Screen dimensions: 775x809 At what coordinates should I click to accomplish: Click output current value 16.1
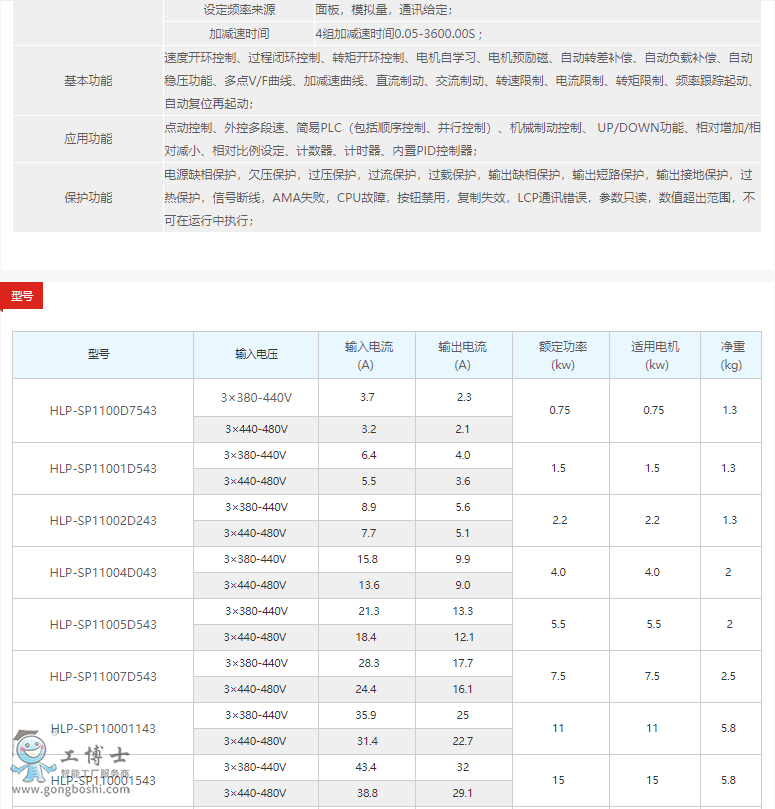[463, 689]
